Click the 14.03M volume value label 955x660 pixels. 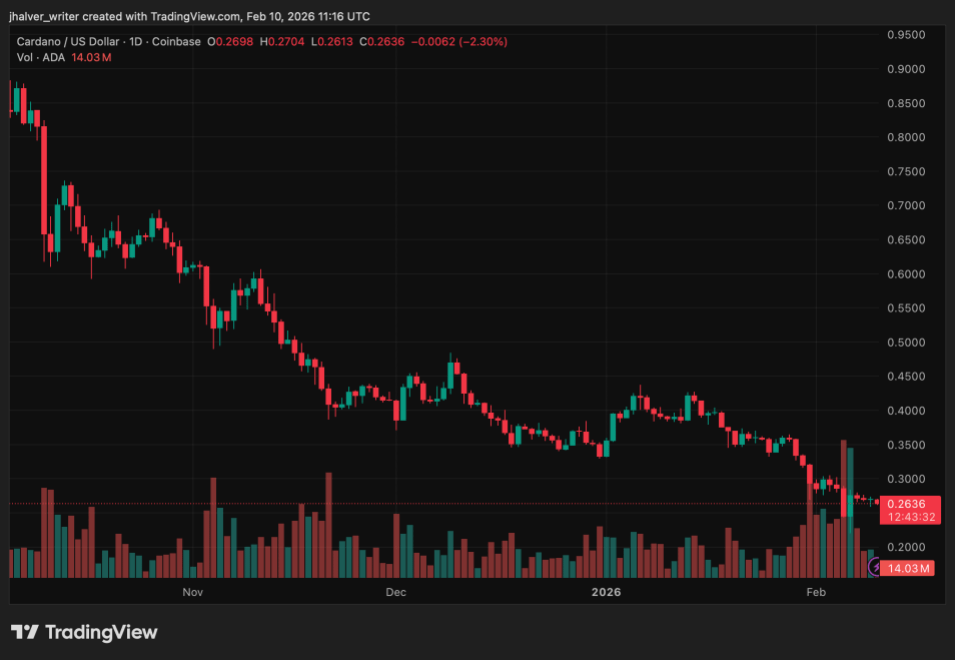click(908, 567)
